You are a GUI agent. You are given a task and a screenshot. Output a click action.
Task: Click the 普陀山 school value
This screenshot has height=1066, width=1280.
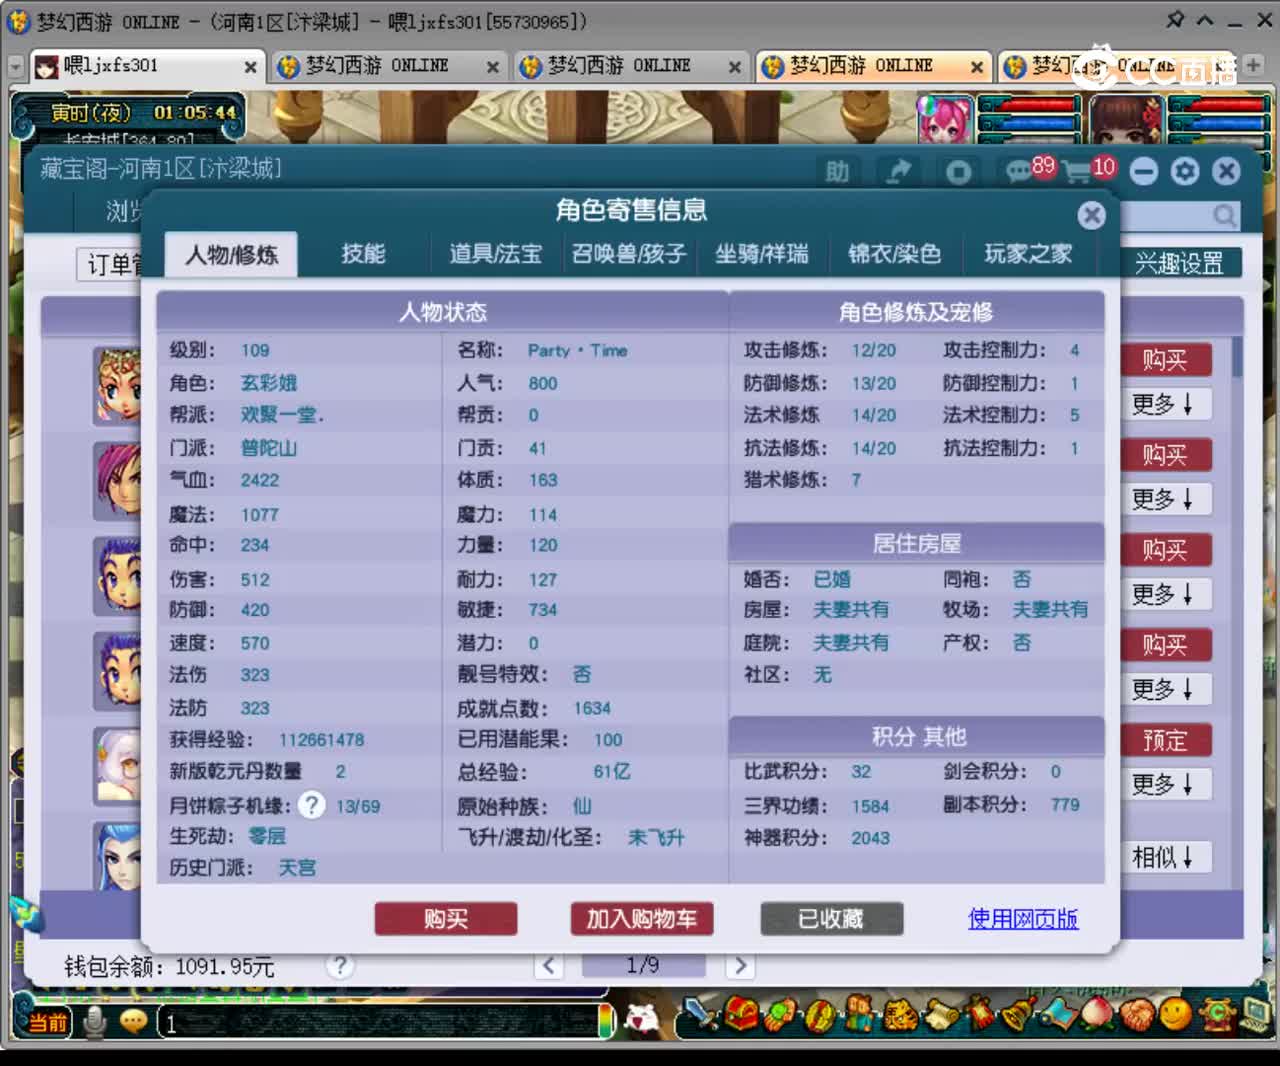[x=269, y=448]
